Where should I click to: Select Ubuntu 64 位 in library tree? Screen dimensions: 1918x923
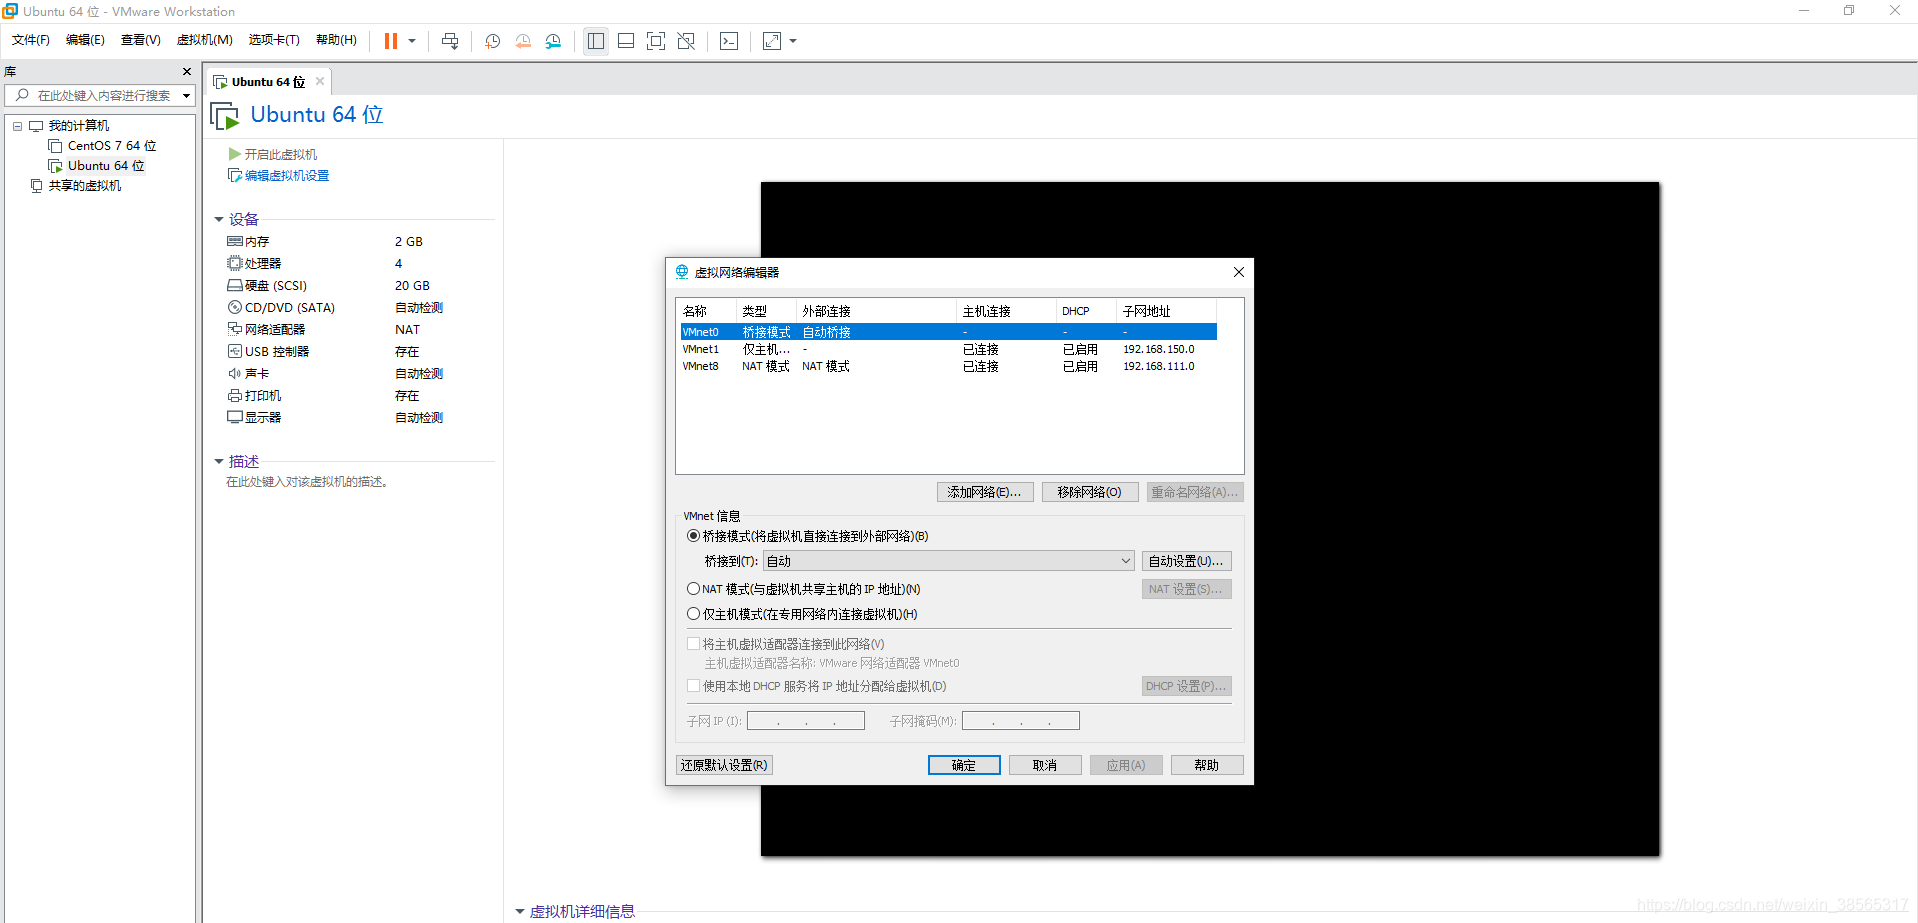[106, 166]
